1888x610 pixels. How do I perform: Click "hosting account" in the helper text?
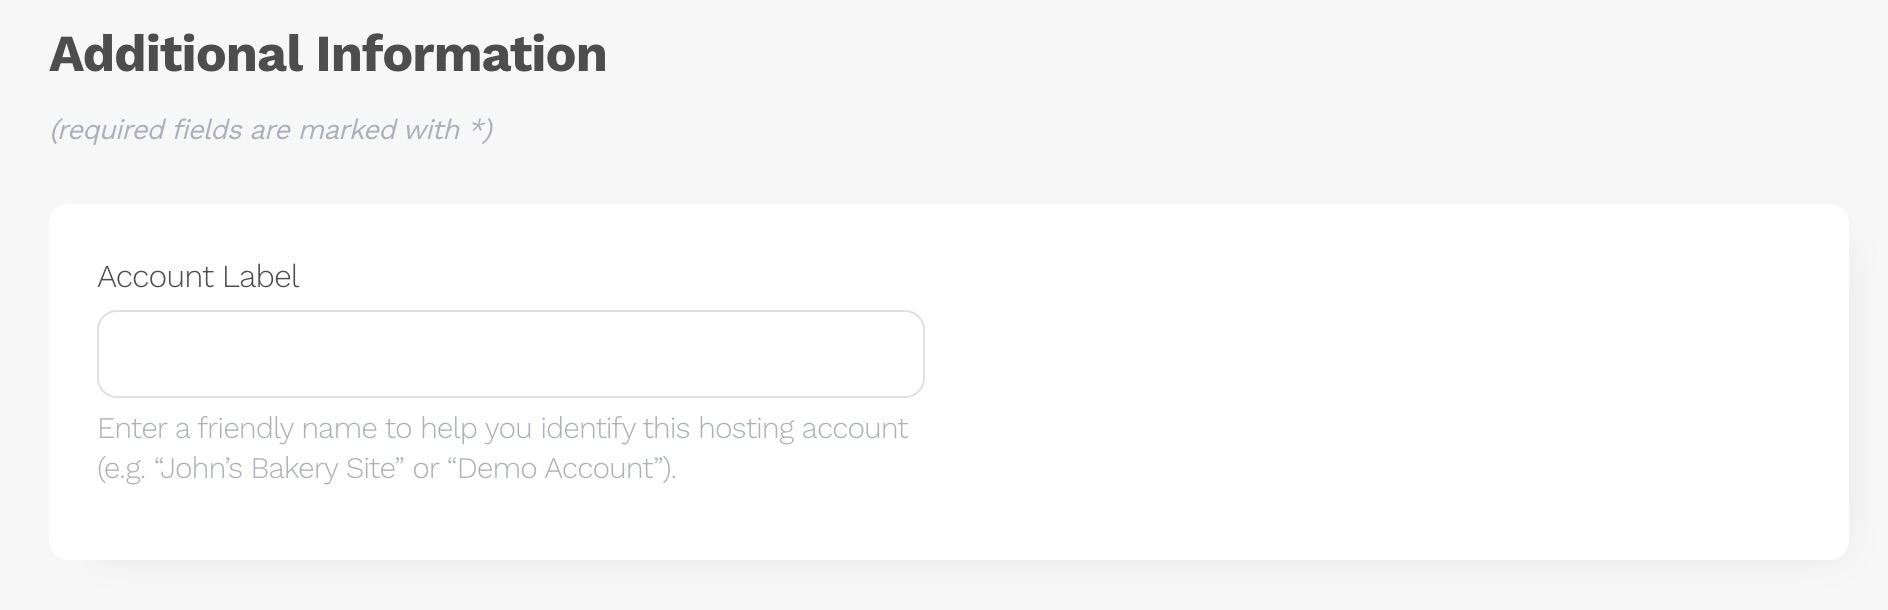tap(802, 429)
